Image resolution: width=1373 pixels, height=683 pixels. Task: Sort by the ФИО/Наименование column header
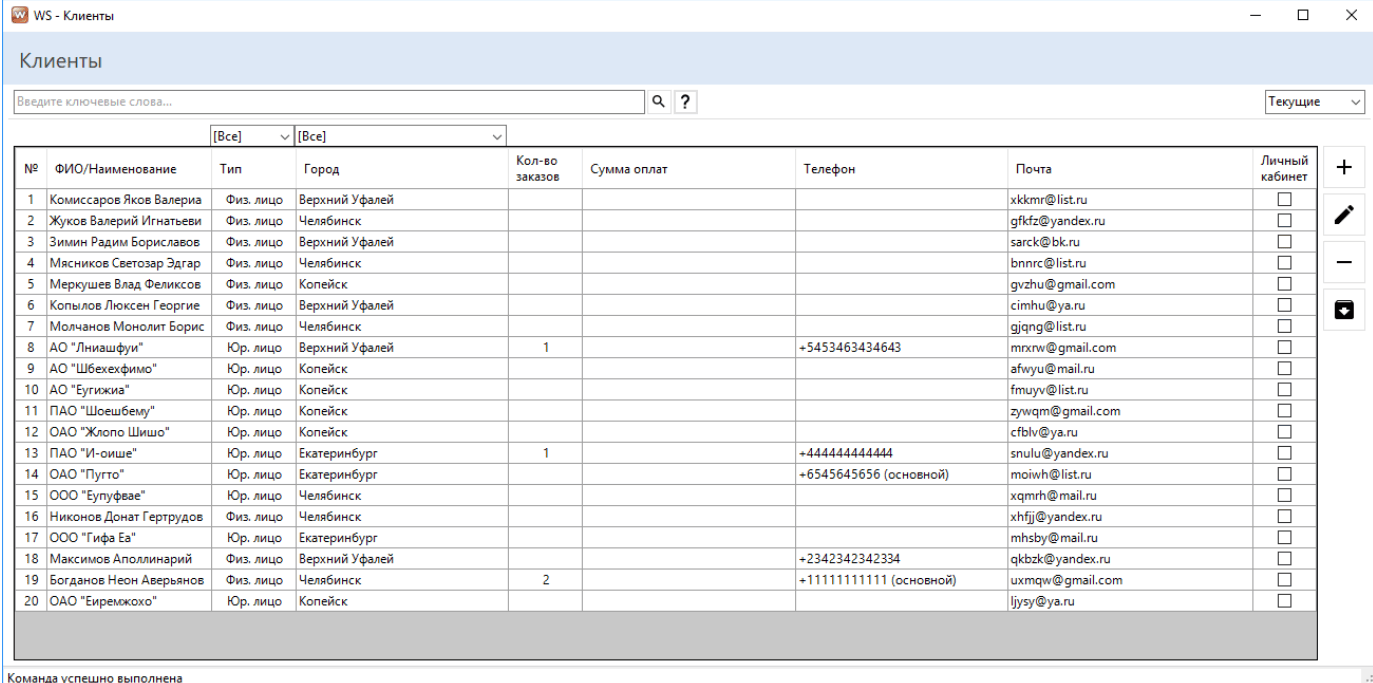tap(115, 169)
